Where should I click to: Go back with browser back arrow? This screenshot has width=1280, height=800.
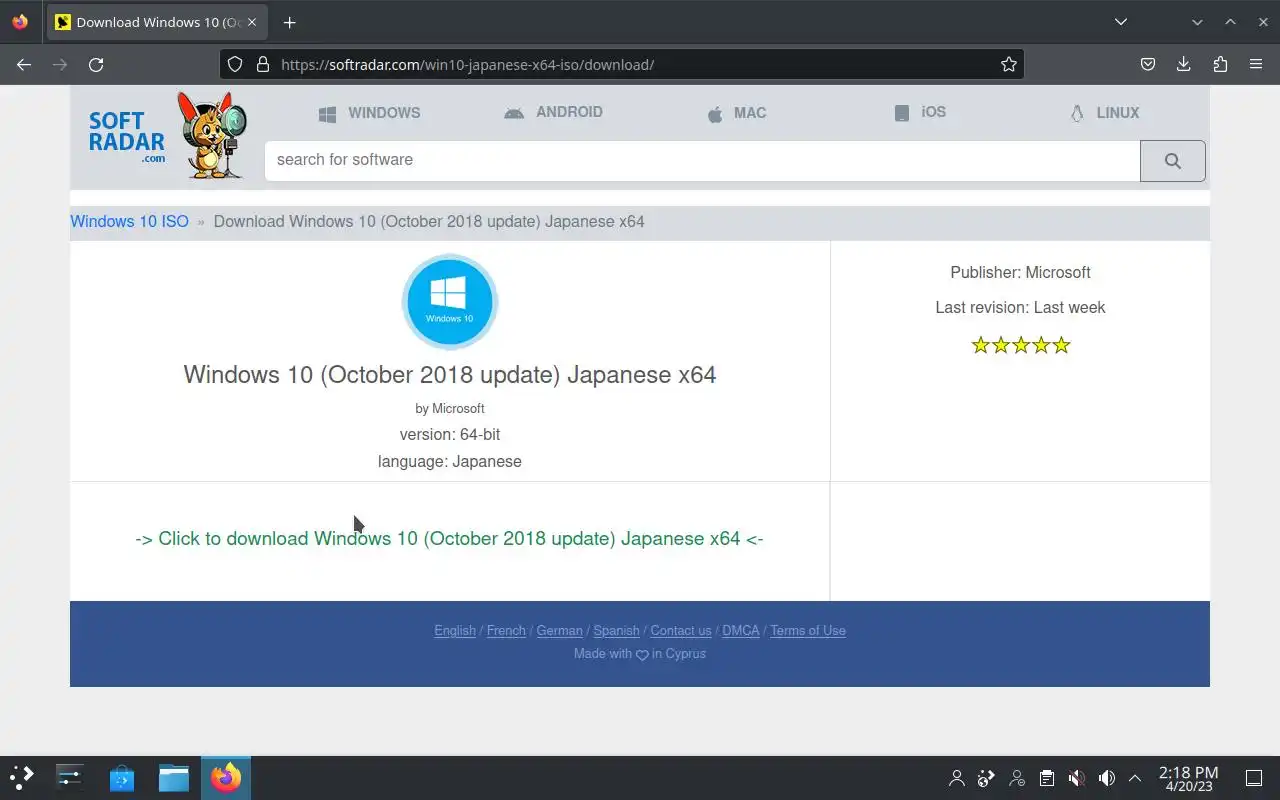tap(24, 64)
